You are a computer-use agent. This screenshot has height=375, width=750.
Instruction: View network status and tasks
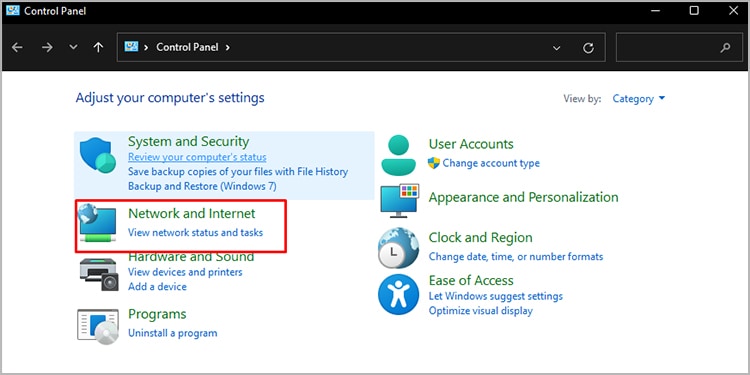click(195, 233)
